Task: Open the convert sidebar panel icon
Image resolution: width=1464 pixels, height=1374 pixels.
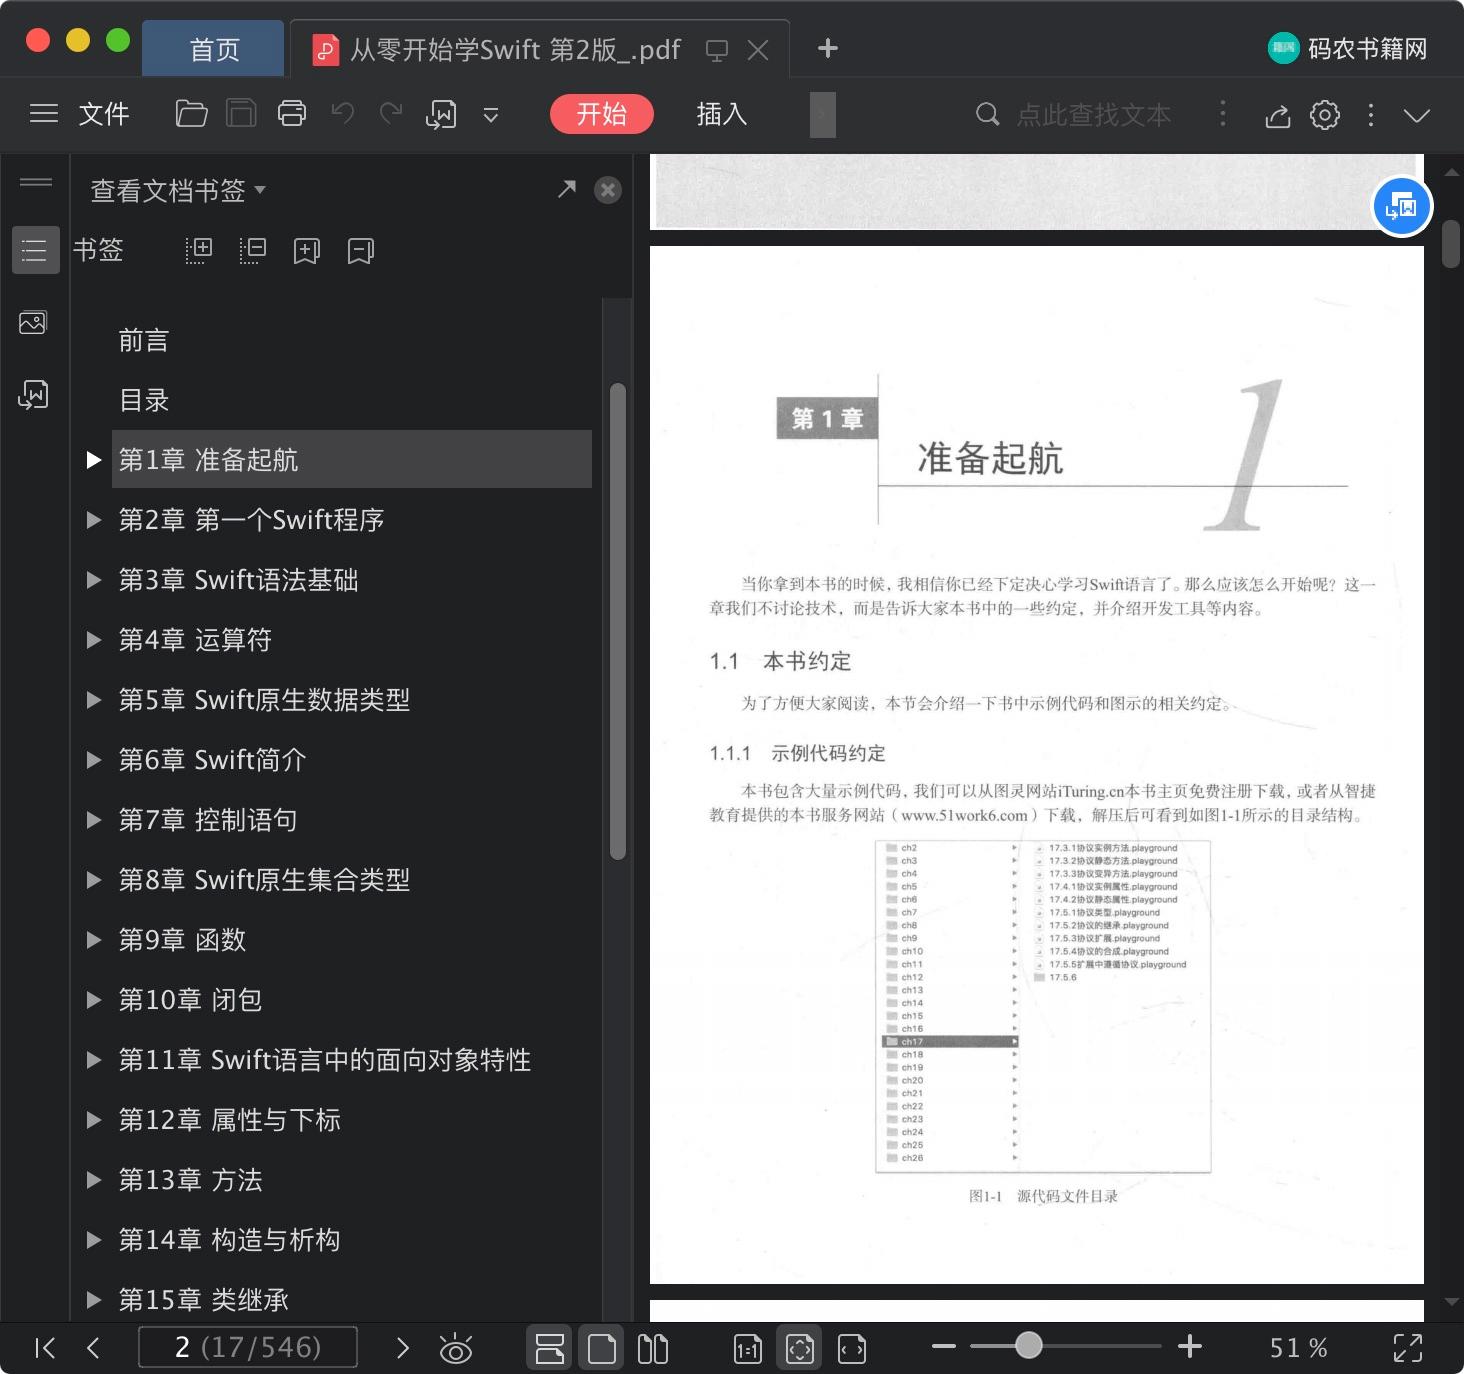Action: click(33, 395)
